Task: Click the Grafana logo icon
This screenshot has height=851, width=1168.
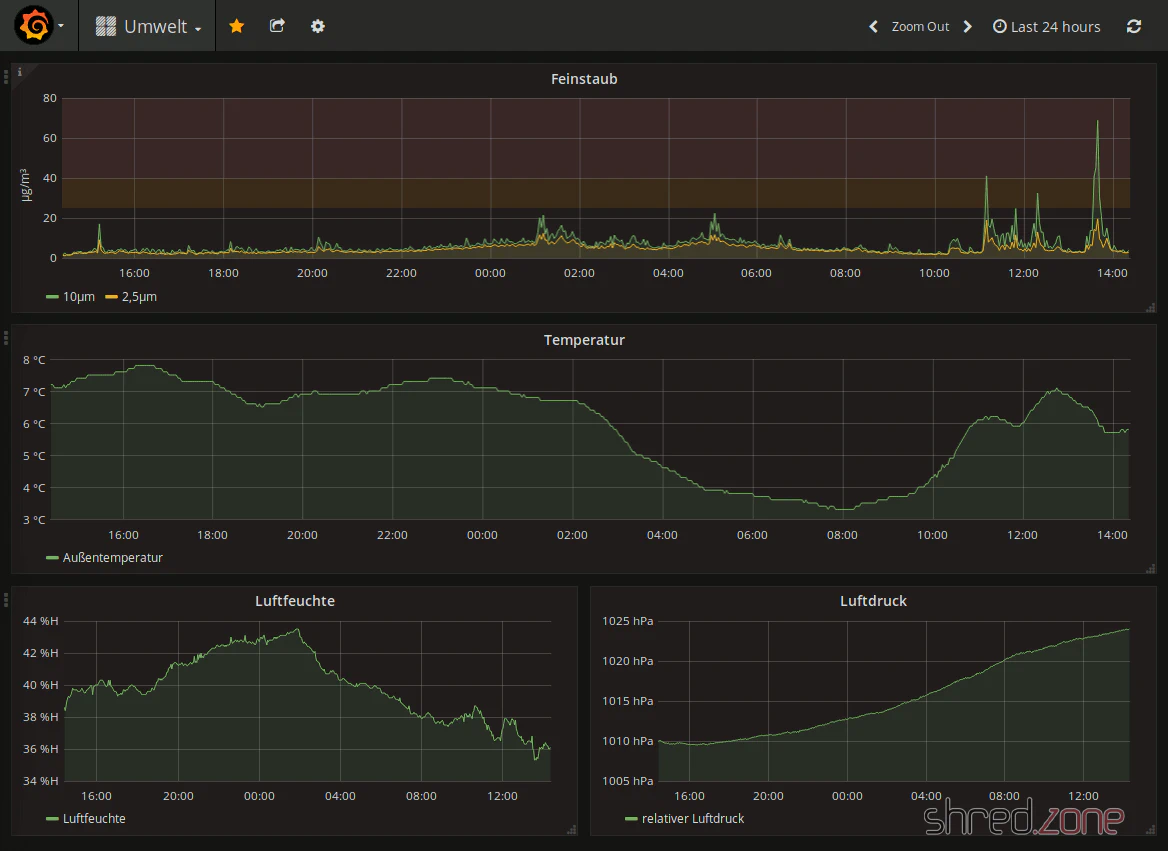Action: [33, 26]
